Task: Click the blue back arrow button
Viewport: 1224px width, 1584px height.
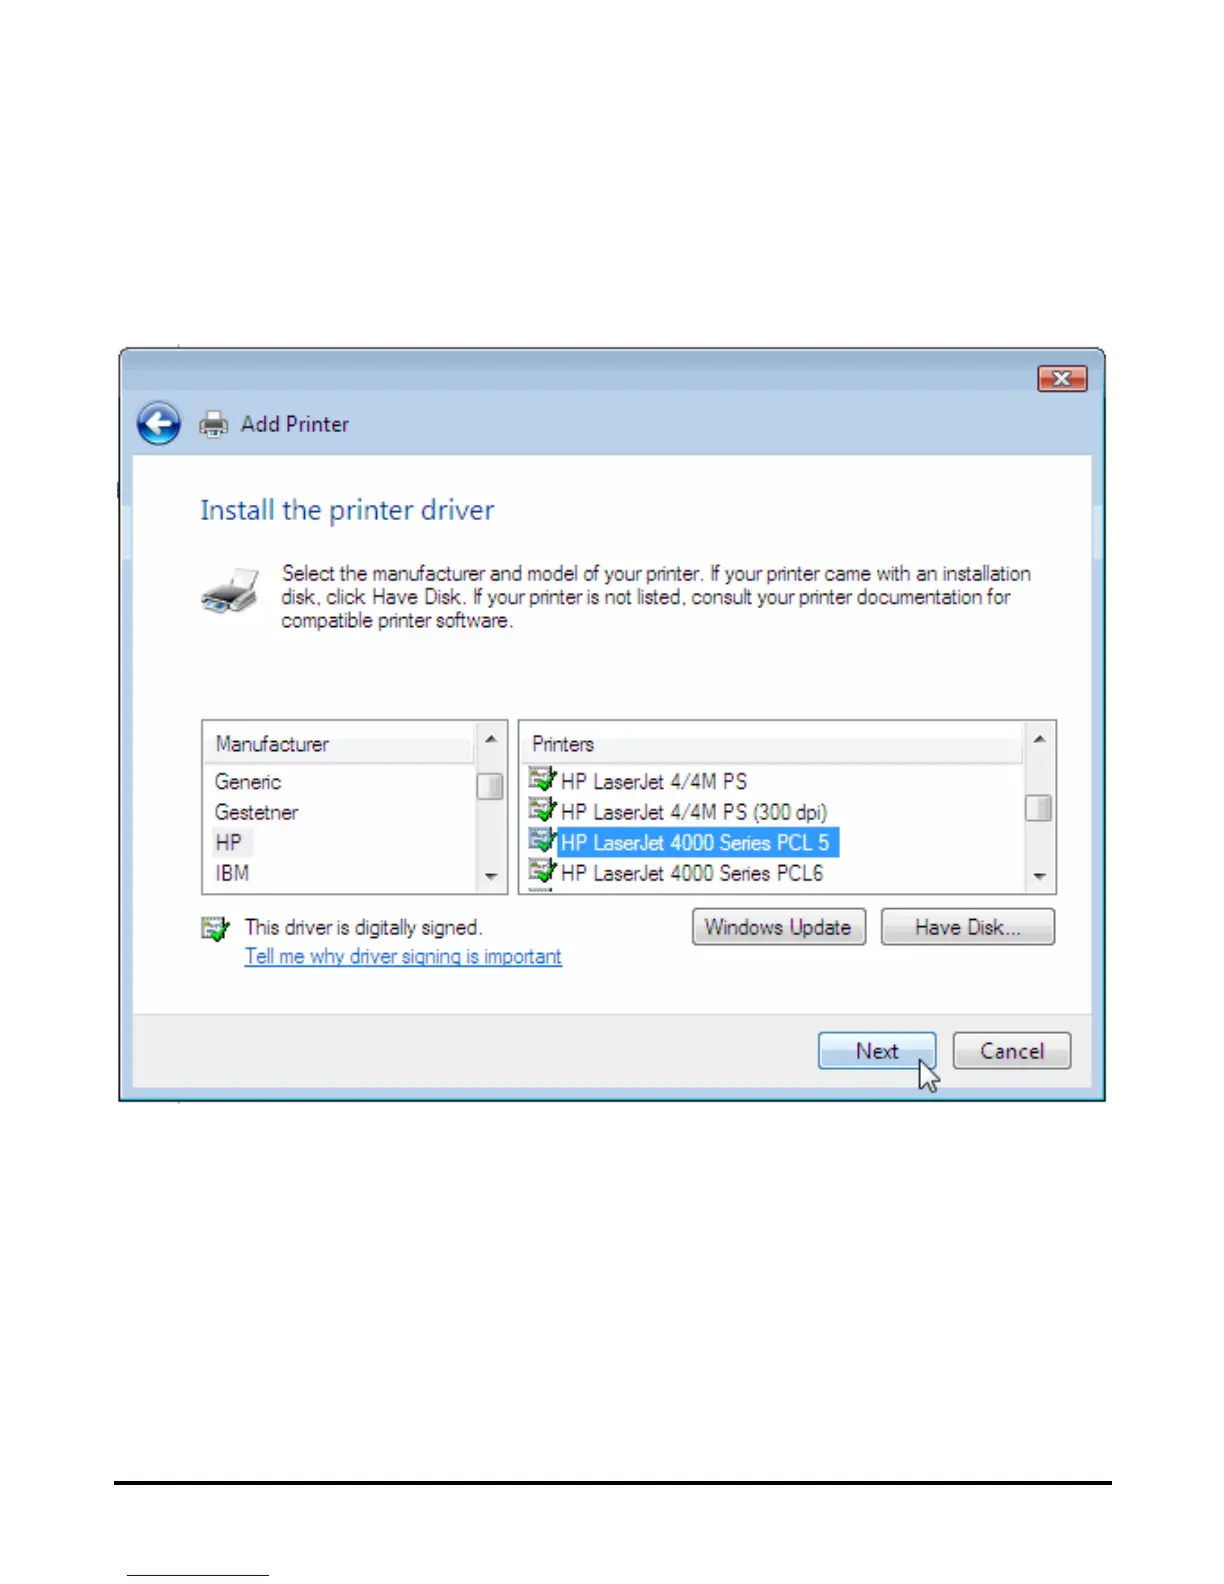Action: 159,423
